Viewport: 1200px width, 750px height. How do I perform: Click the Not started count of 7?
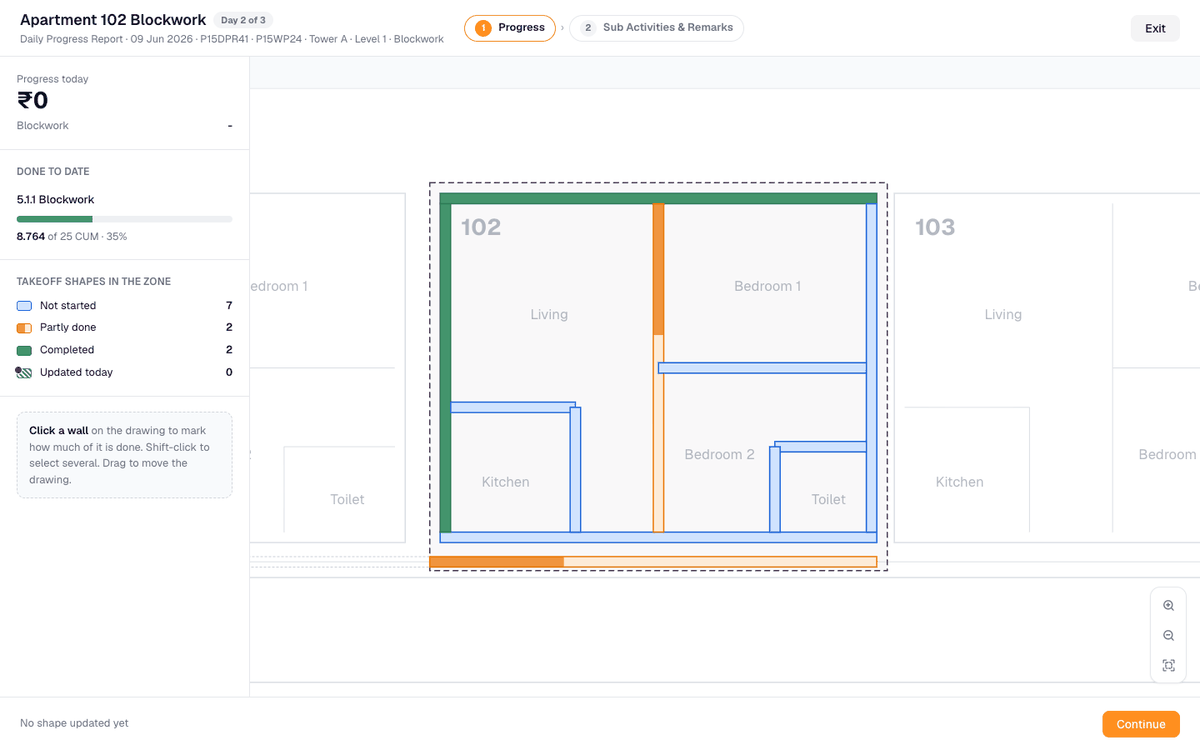(x=229, y=306)
